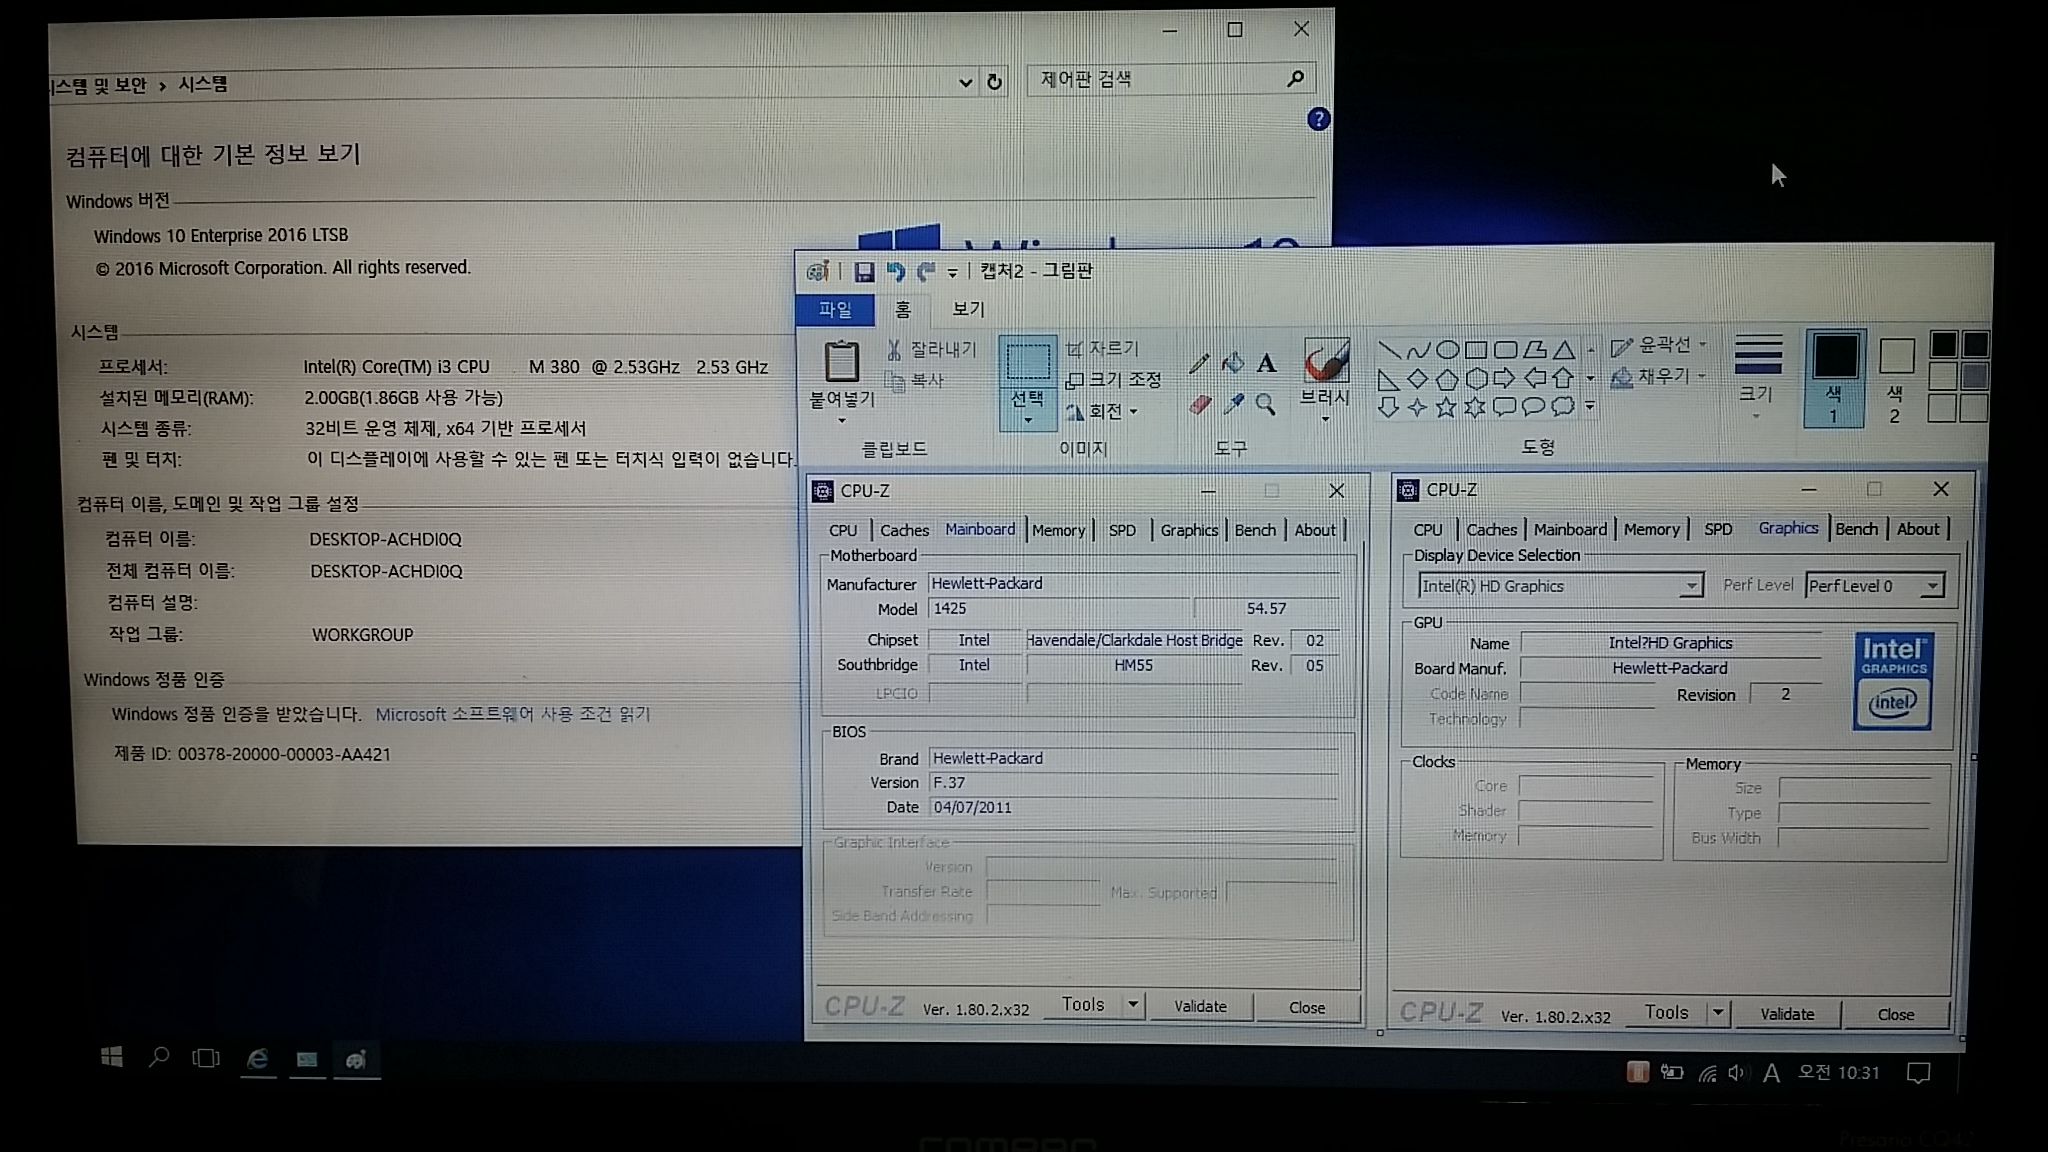Select the Magnifier tool
Viewport: 2048px width, 1152px height.
point(1266,404)
